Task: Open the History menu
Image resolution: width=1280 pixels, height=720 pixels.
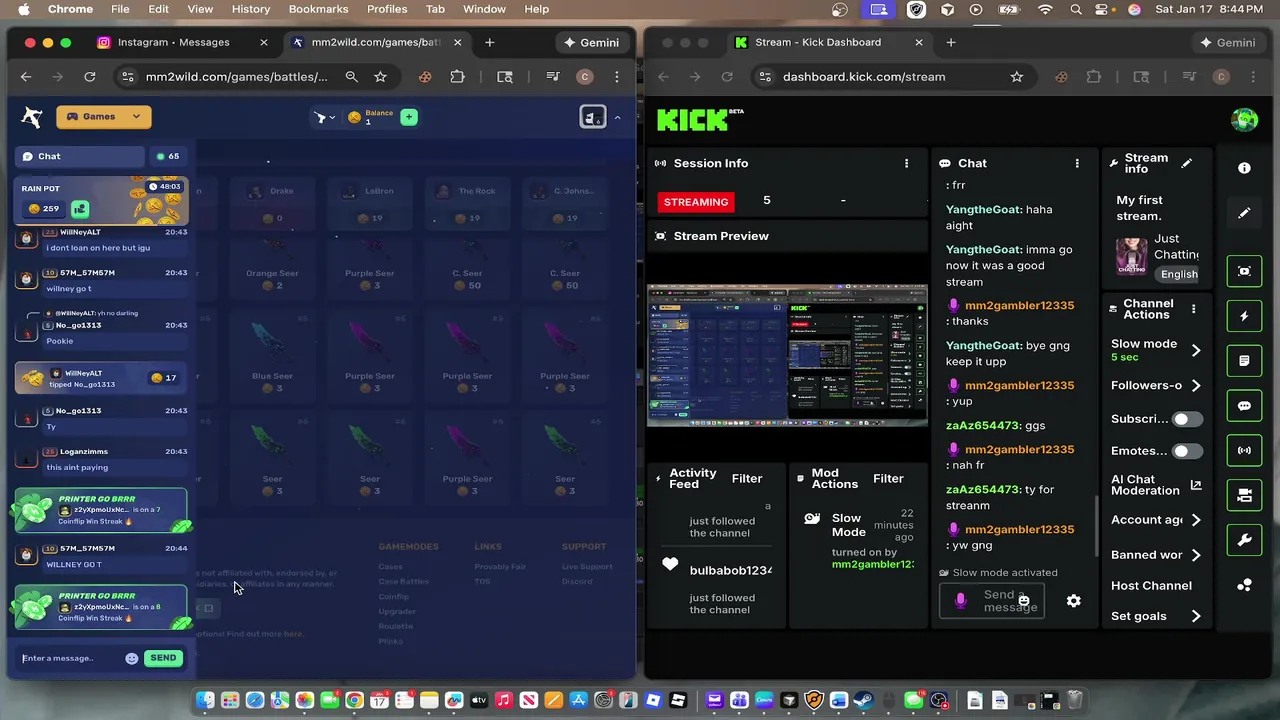Action: coord(251,9)
